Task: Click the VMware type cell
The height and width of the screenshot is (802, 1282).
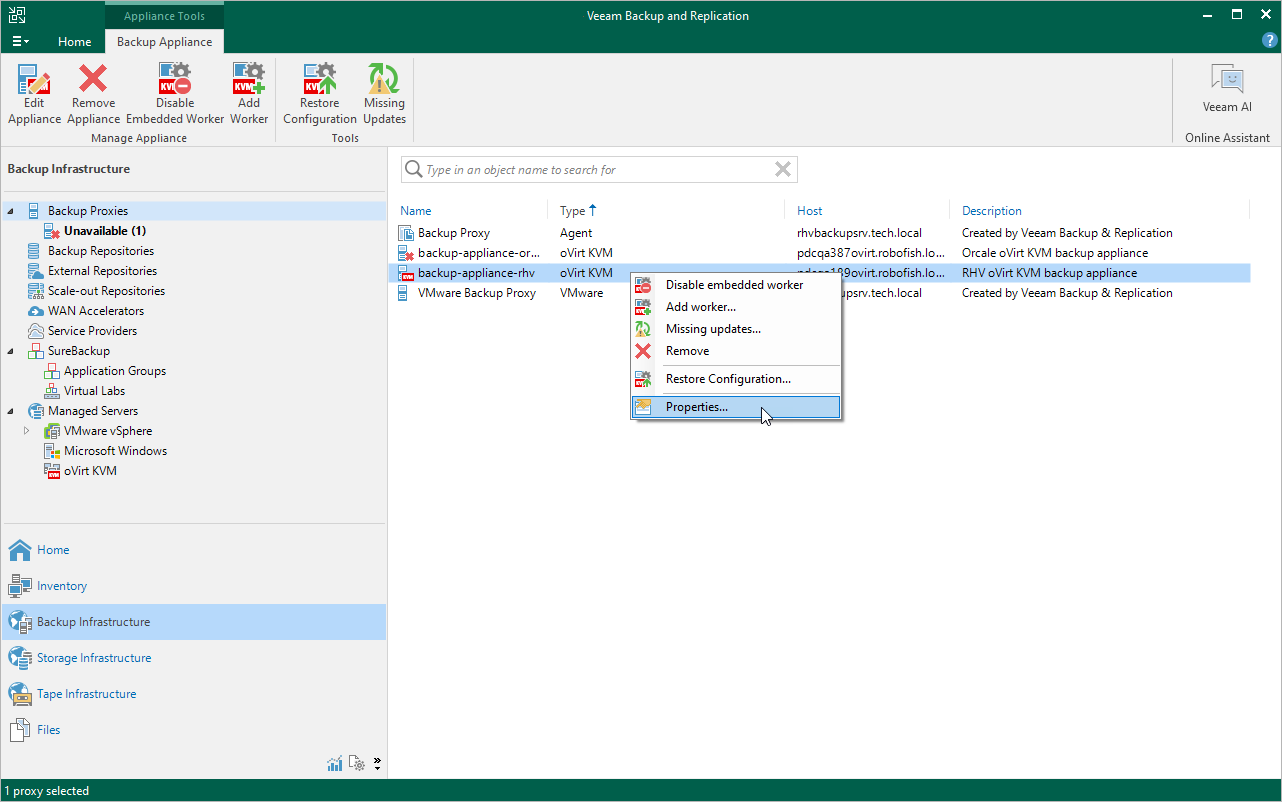Action: (x=582, y=293)
